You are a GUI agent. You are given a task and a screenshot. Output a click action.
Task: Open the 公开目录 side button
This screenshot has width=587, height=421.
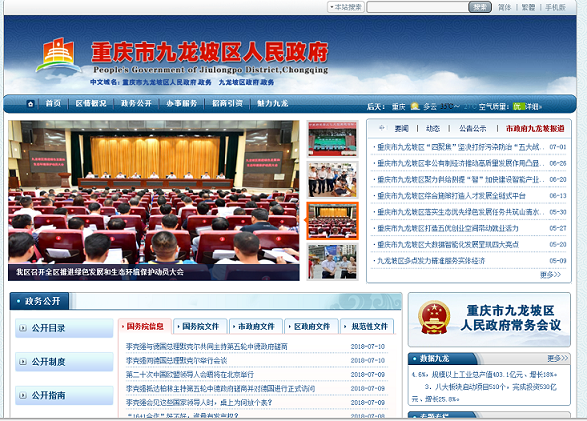click(x=64, y=328)
